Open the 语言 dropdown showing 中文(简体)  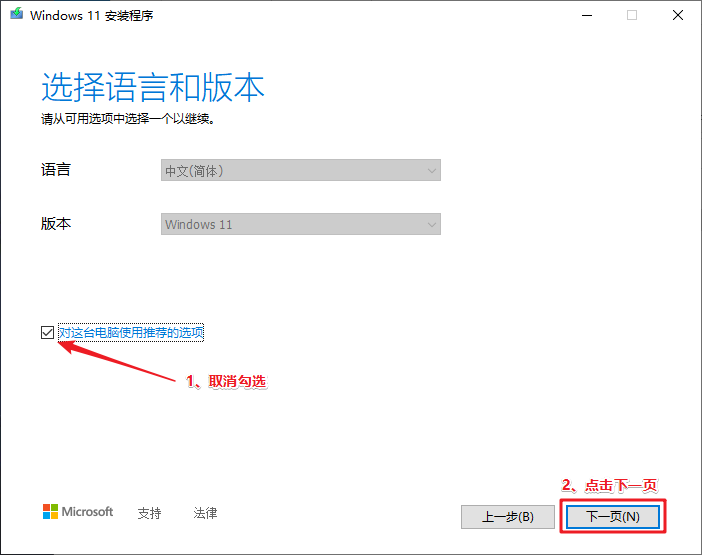point(300,171)
